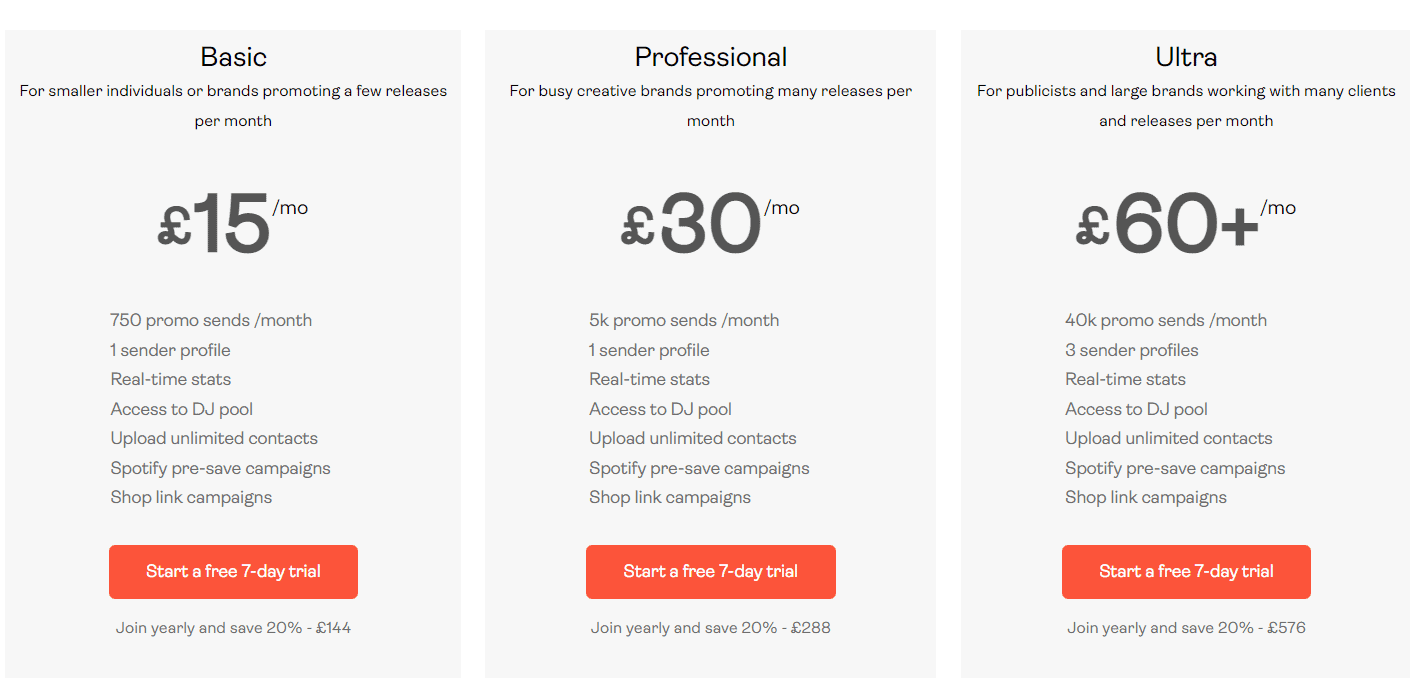Click the yearly £144 savings link
The width and height of the screenshot is (1410, 678).
[233, 628]
